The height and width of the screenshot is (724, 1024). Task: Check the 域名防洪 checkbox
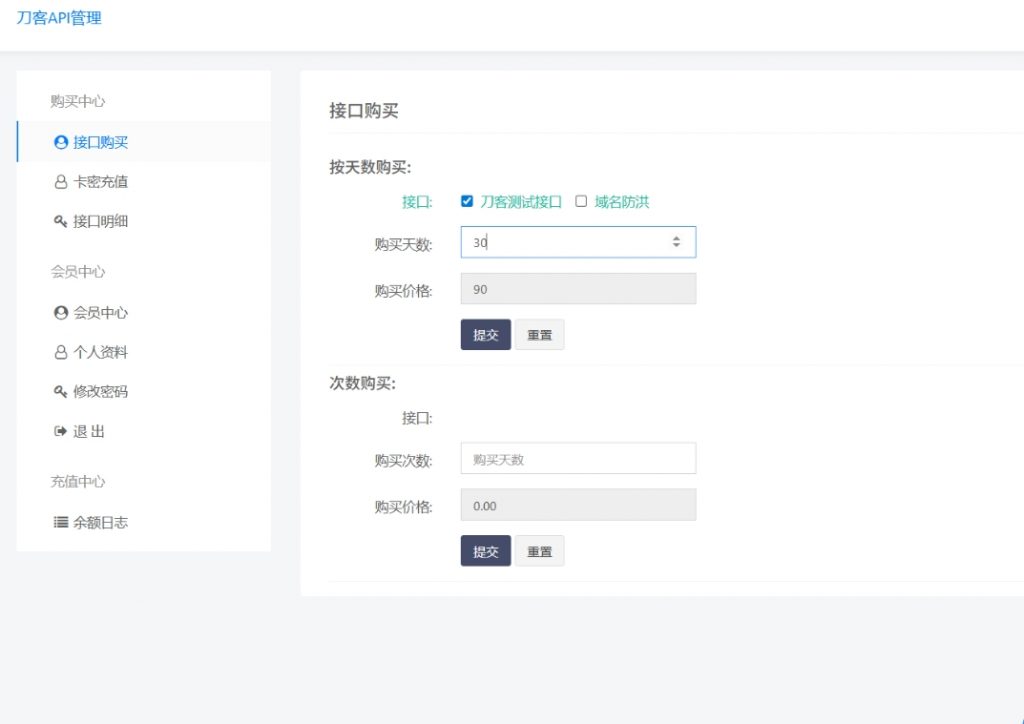pos(581,201)
